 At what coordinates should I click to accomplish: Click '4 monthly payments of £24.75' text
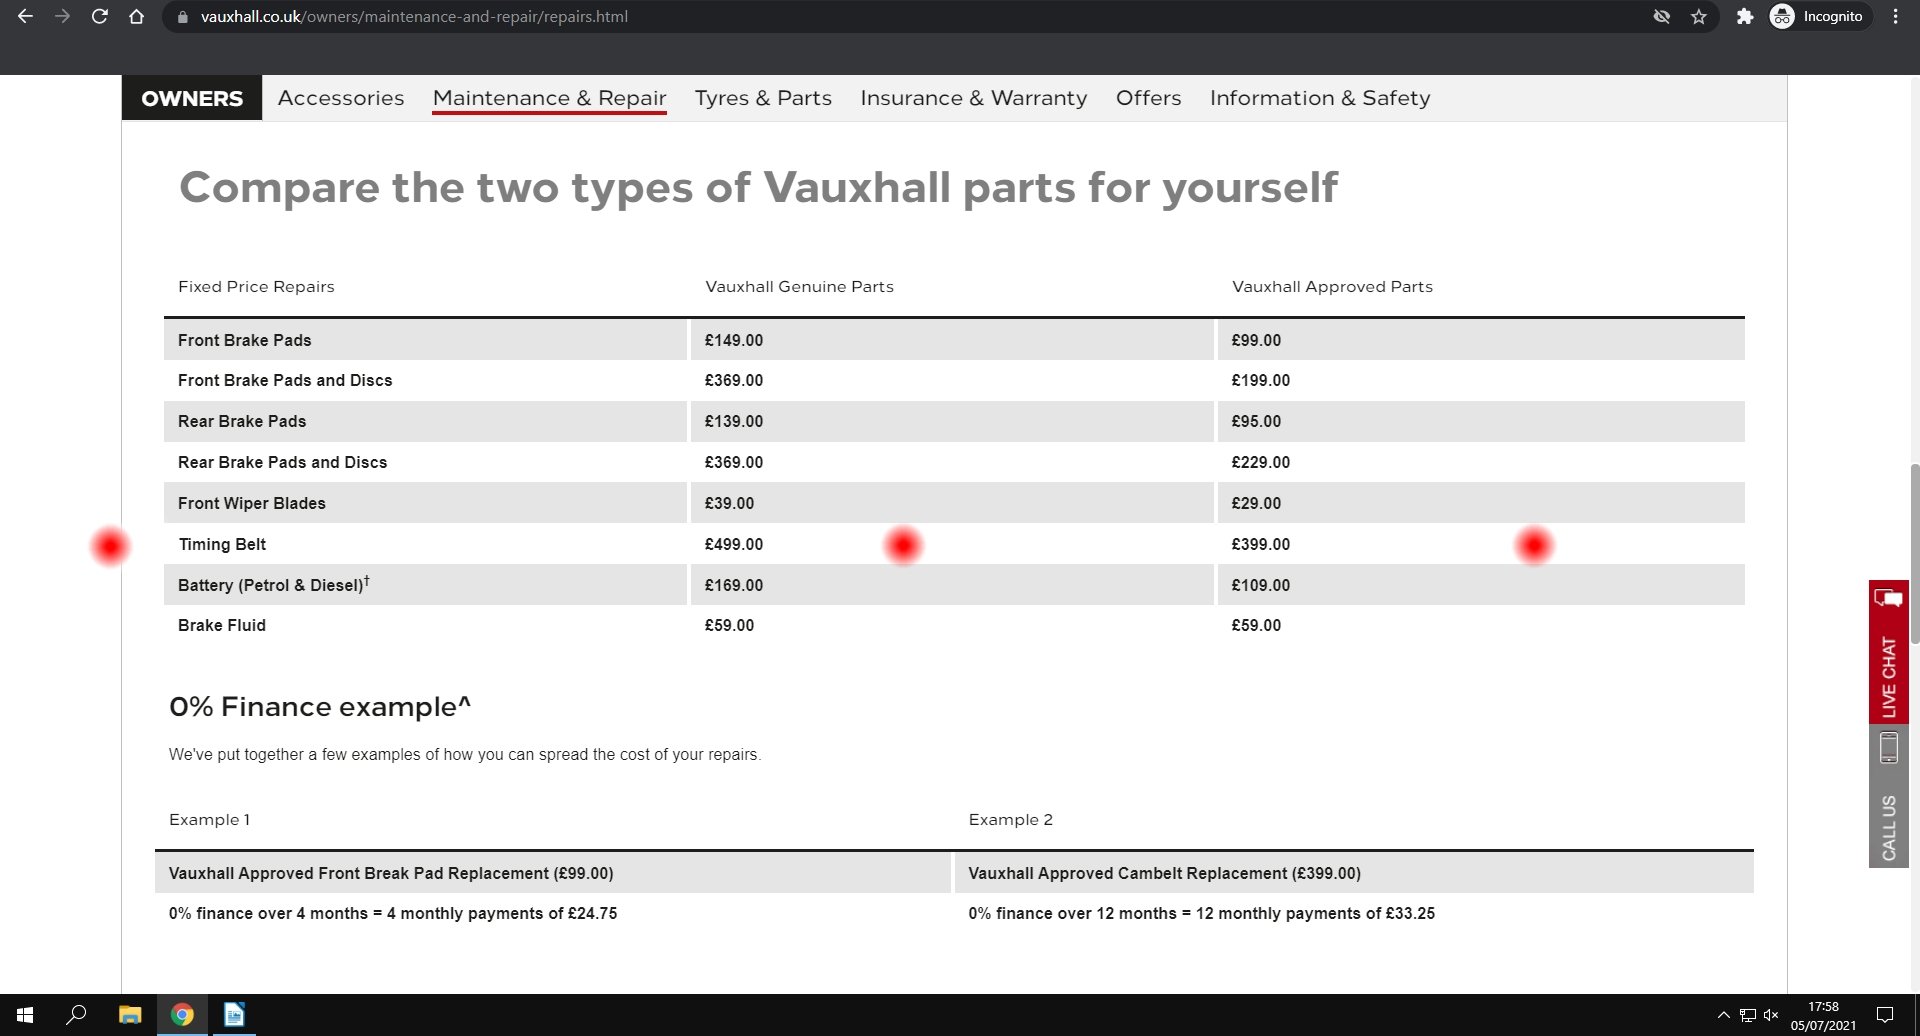[x=502, y=913]
